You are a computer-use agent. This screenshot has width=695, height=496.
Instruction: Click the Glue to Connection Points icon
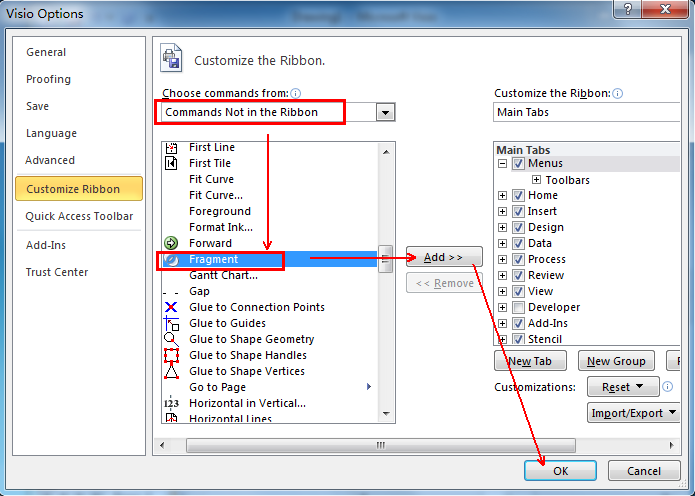click(x=171, y=307)
